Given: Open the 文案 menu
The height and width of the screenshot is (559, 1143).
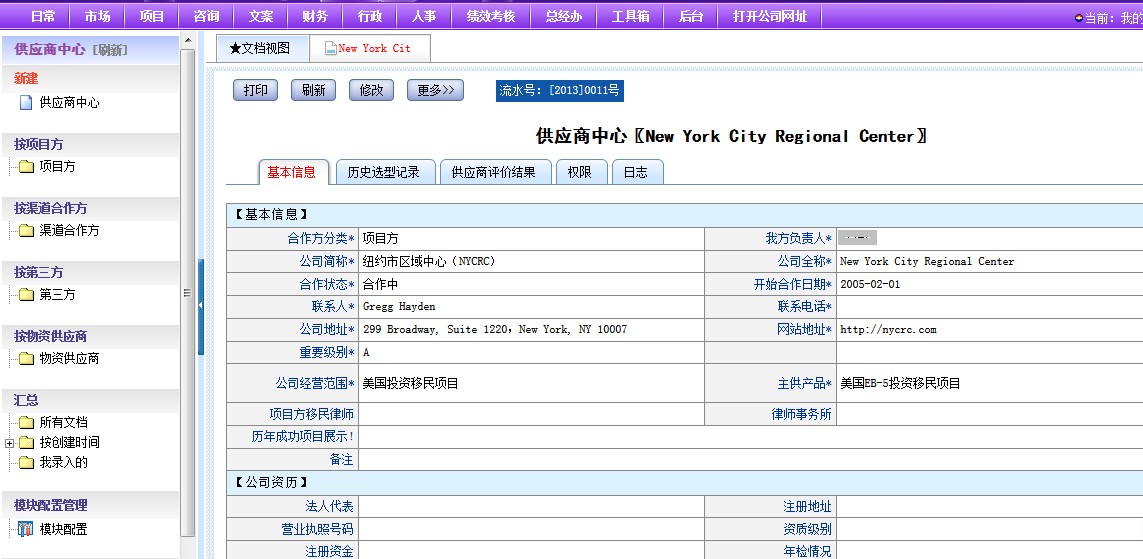Looking at the screenshot, I should pos(261,16).
